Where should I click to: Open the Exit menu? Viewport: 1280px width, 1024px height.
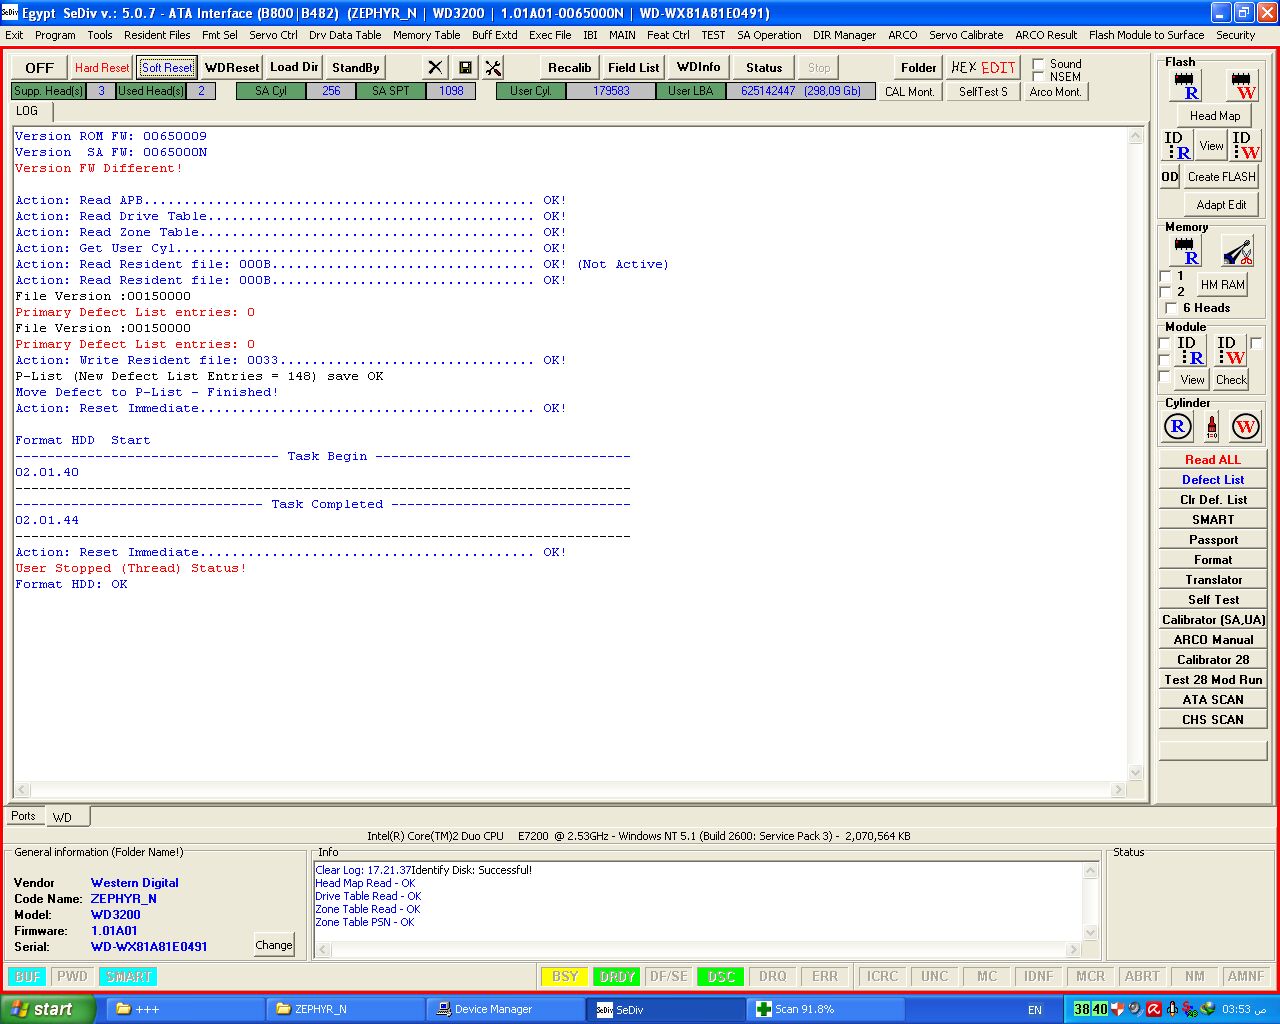point(14,35)
